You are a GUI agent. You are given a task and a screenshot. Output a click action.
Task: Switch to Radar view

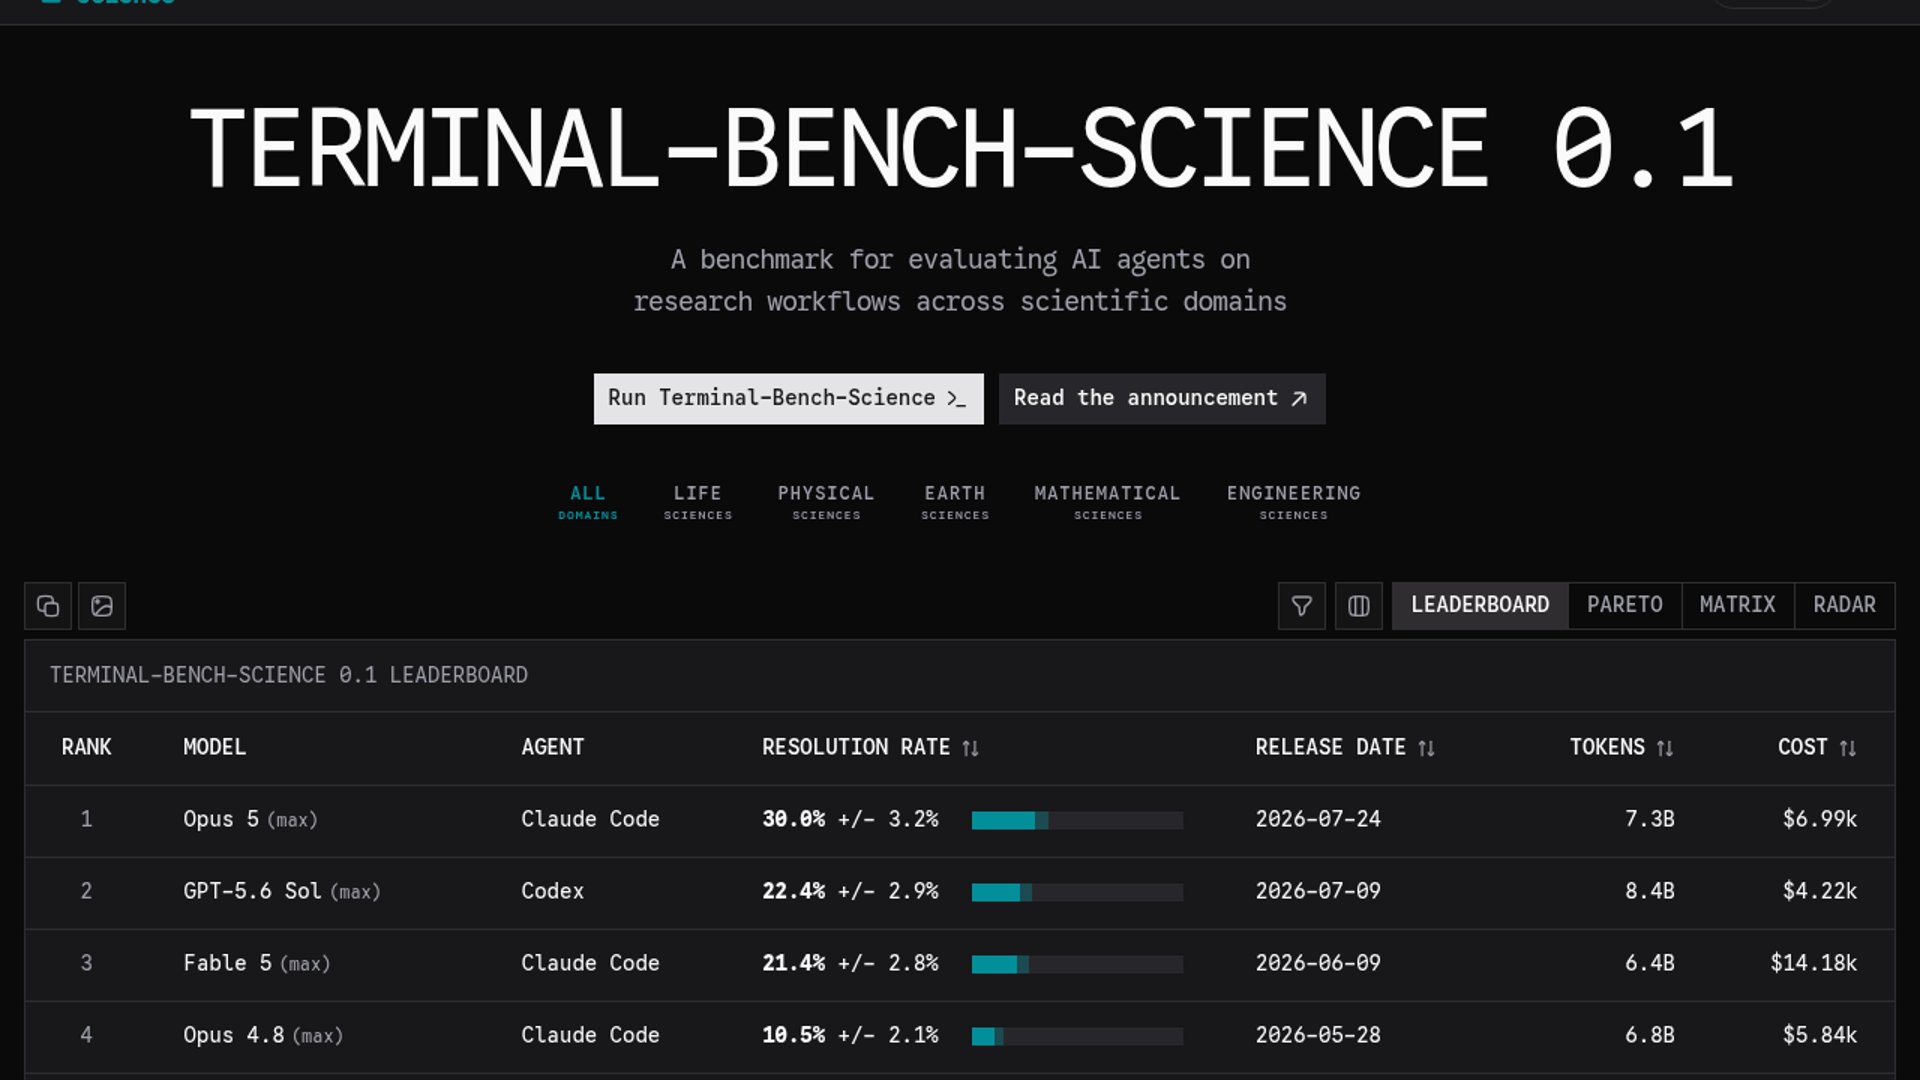[1845, 606]
